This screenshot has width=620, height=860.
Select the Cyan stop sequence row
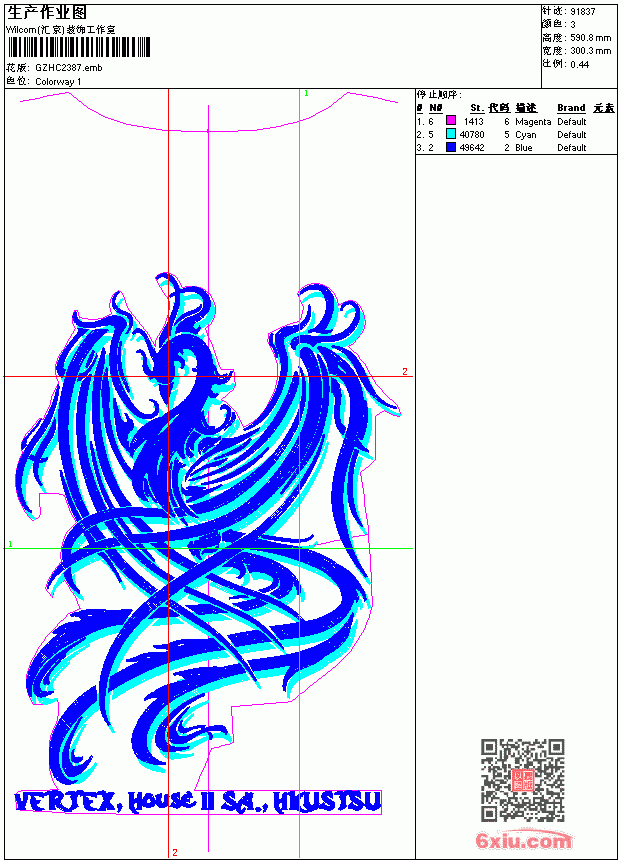coord(516,134)
